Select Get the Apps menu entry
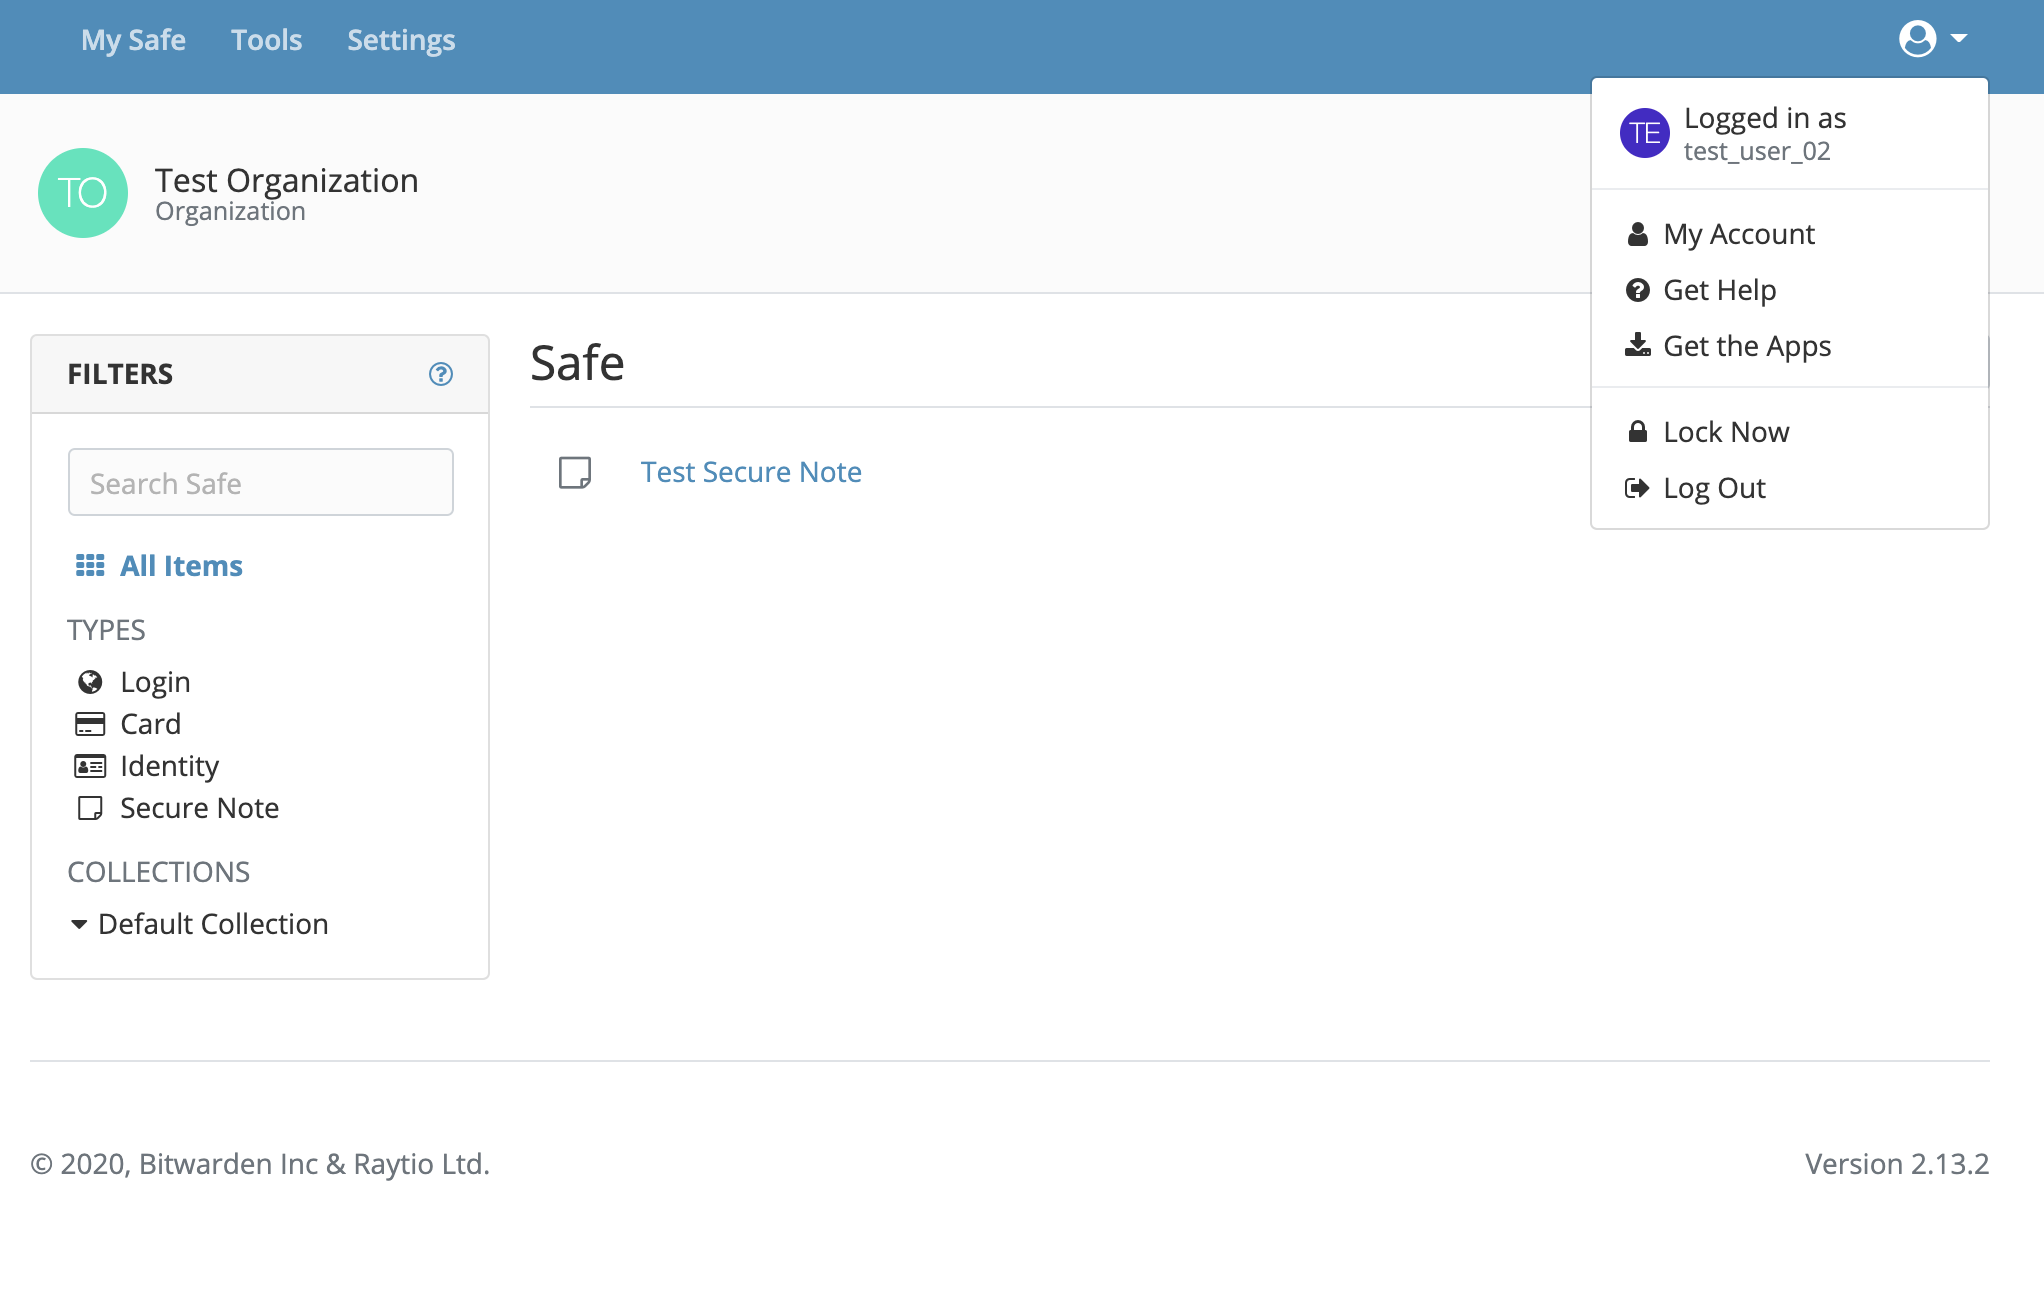Viewport: 2044px width, 1308px height. 1747,346
